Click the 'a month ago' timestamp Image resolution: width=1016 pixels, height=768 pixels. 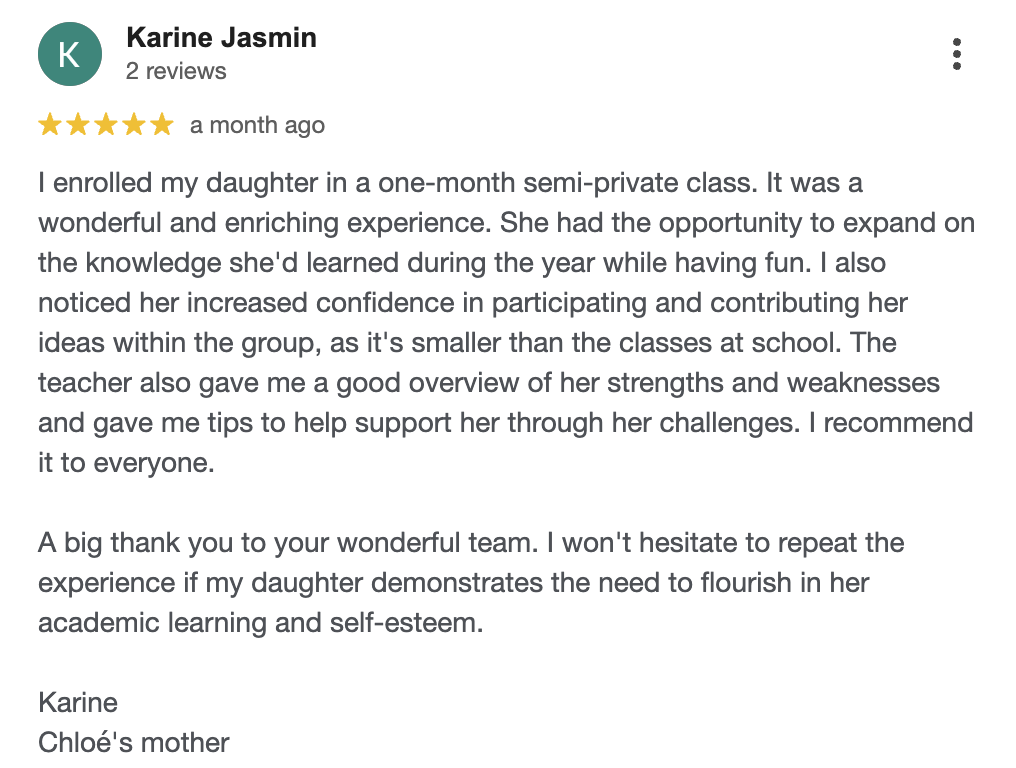257,125
